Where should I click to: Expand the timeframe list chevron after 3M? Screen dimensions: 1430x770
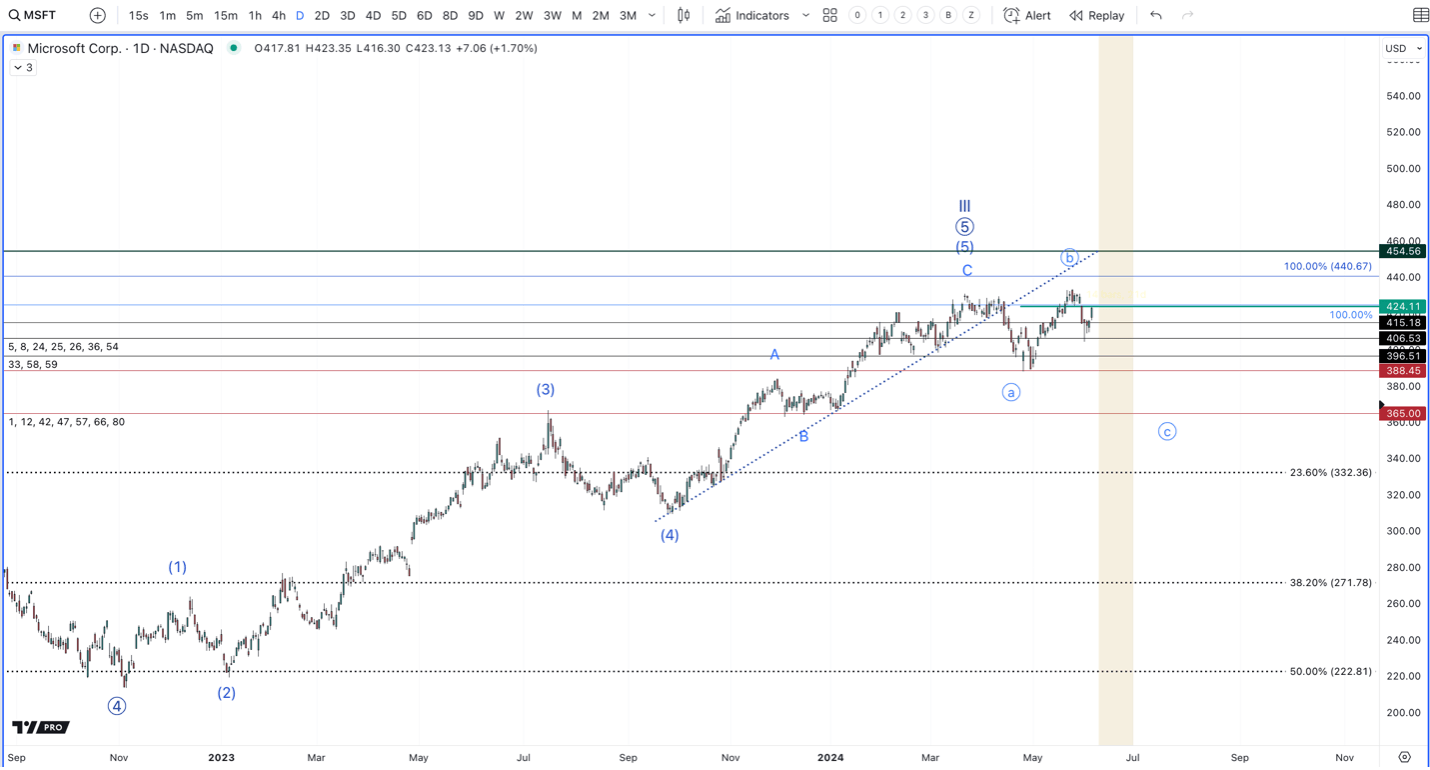[653, 15]
